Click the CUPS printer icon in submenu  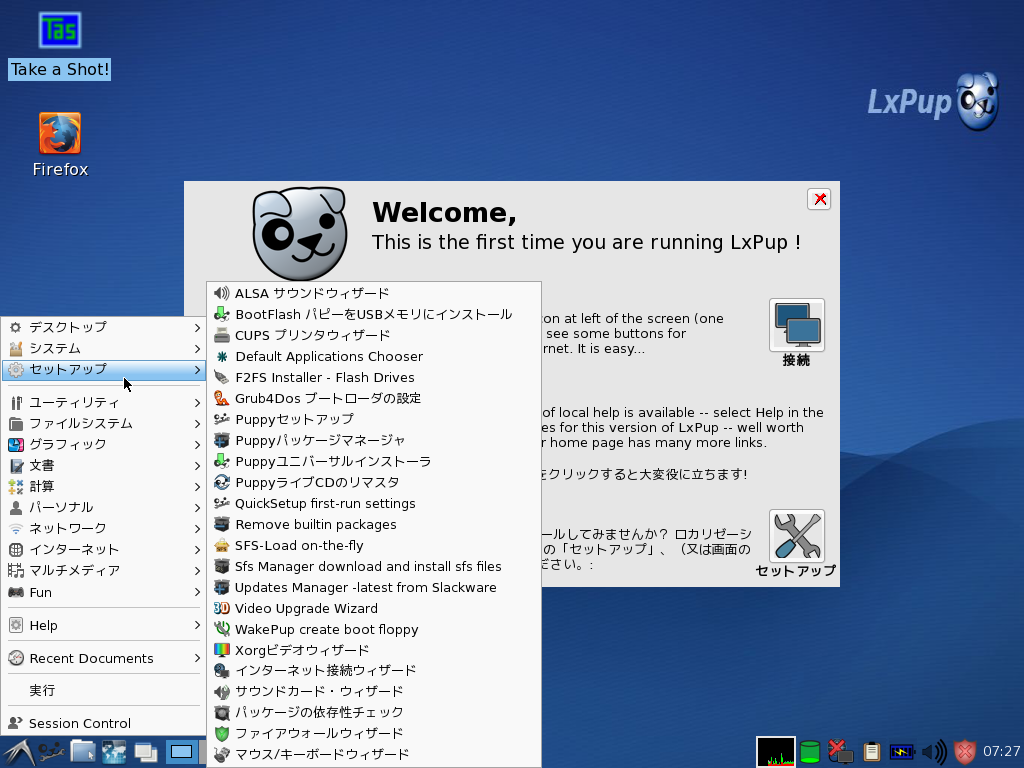222,335
